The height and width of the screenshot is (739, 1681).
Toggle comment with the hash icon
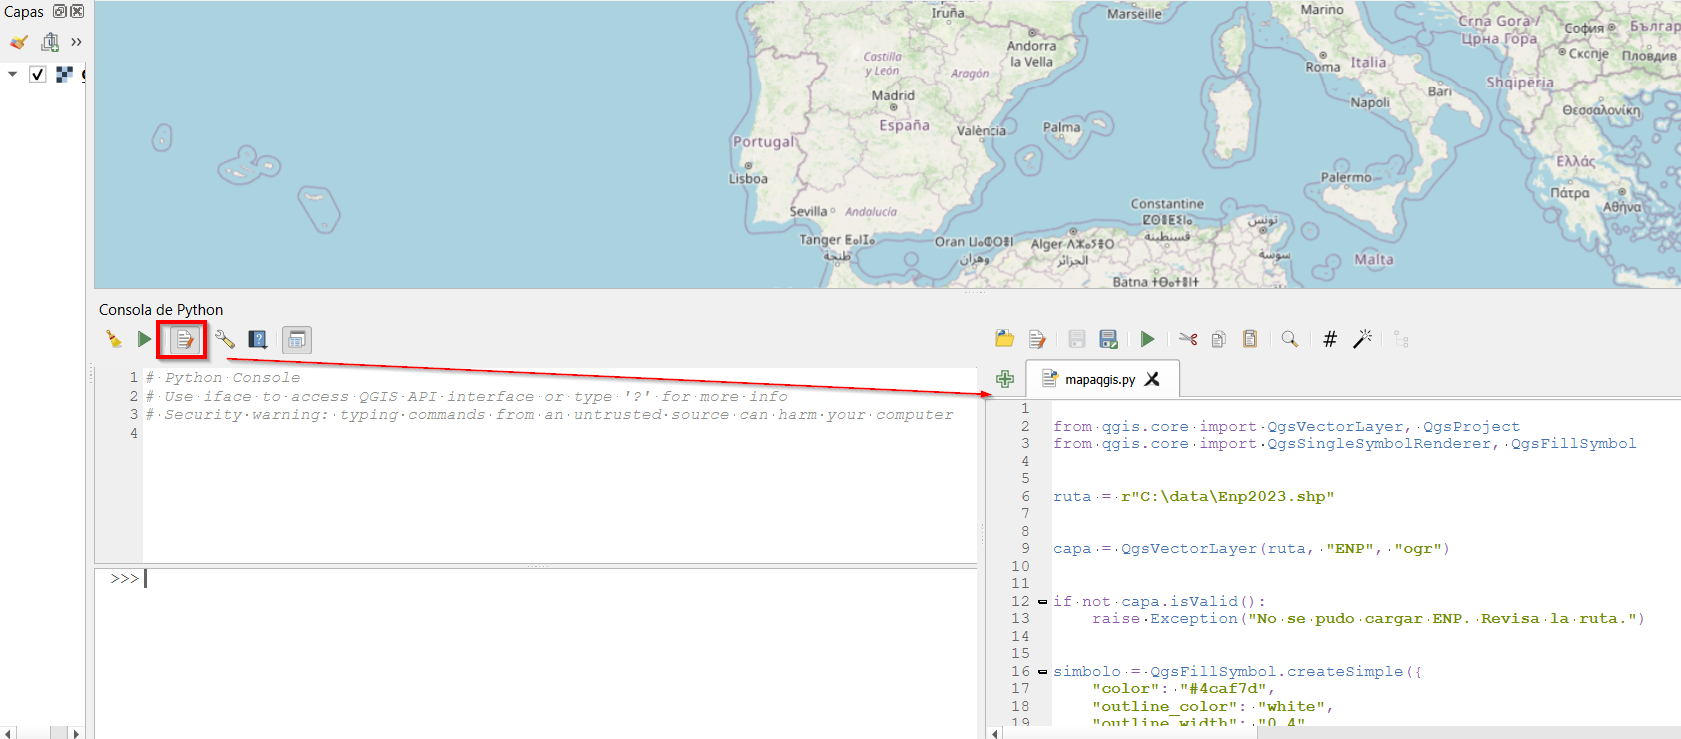pyautogui.click(x=1330, y=339)
